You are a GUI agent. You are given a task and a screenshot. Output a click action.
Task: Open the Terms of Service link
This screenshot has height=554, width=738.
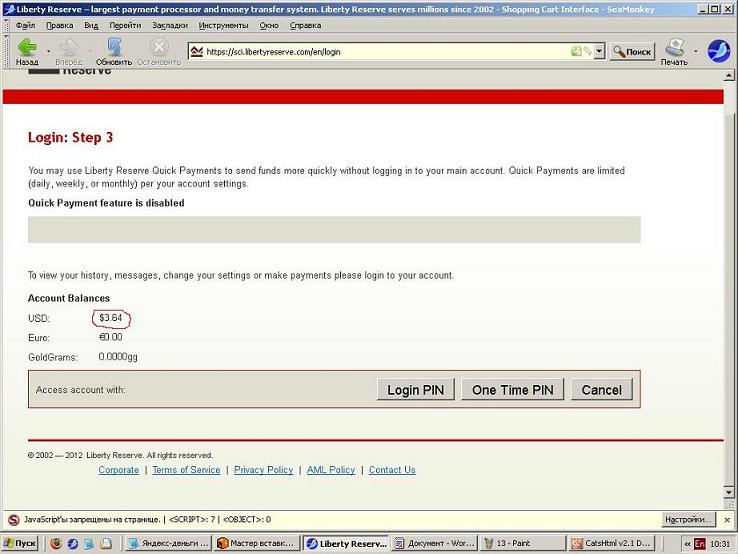tap(186, 470)
